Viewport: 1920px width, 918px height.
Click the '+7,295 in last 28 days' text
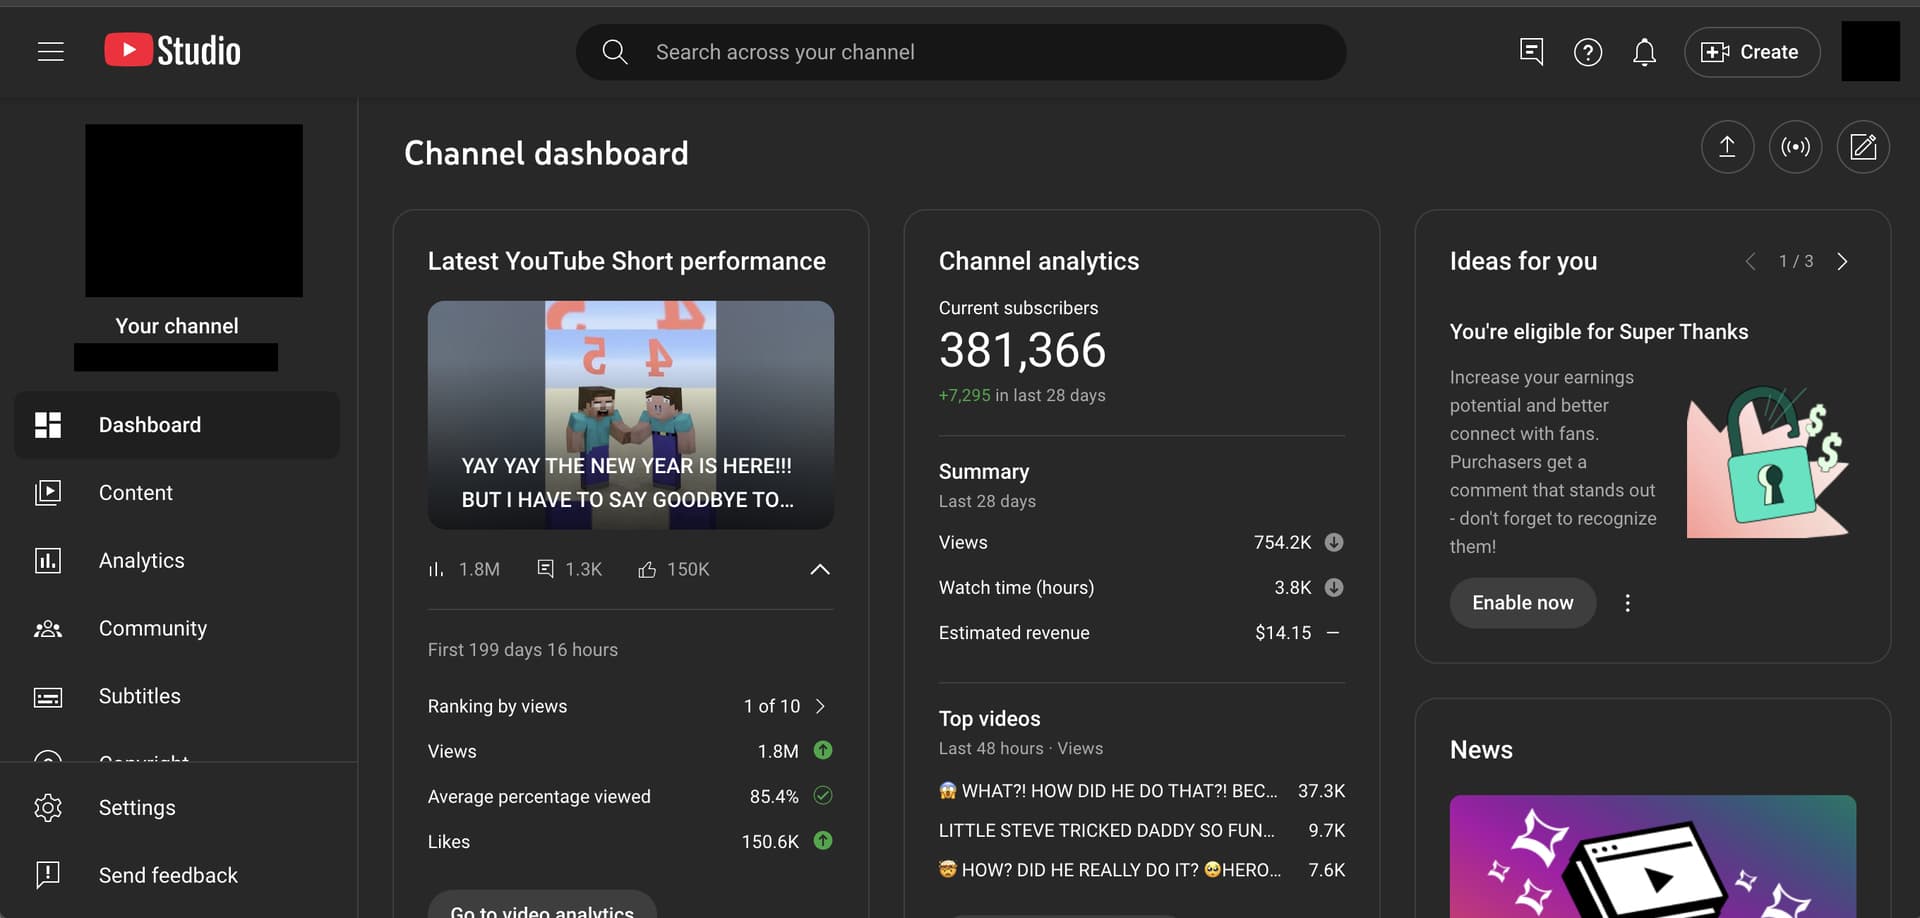[x=1022, y=395]
